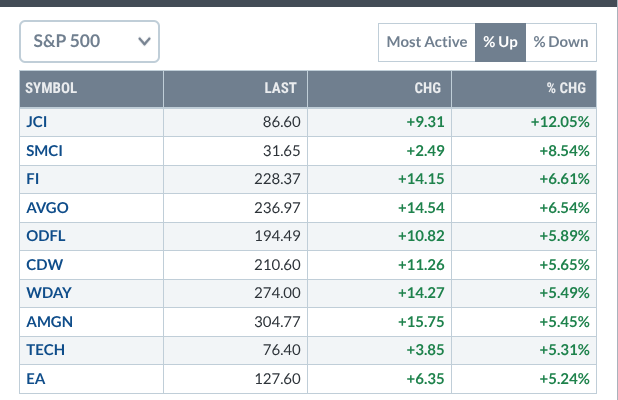The image size is (618, 400).
Task: Click the +5.89% value for ODFL
Action: [x=564, y=236]
